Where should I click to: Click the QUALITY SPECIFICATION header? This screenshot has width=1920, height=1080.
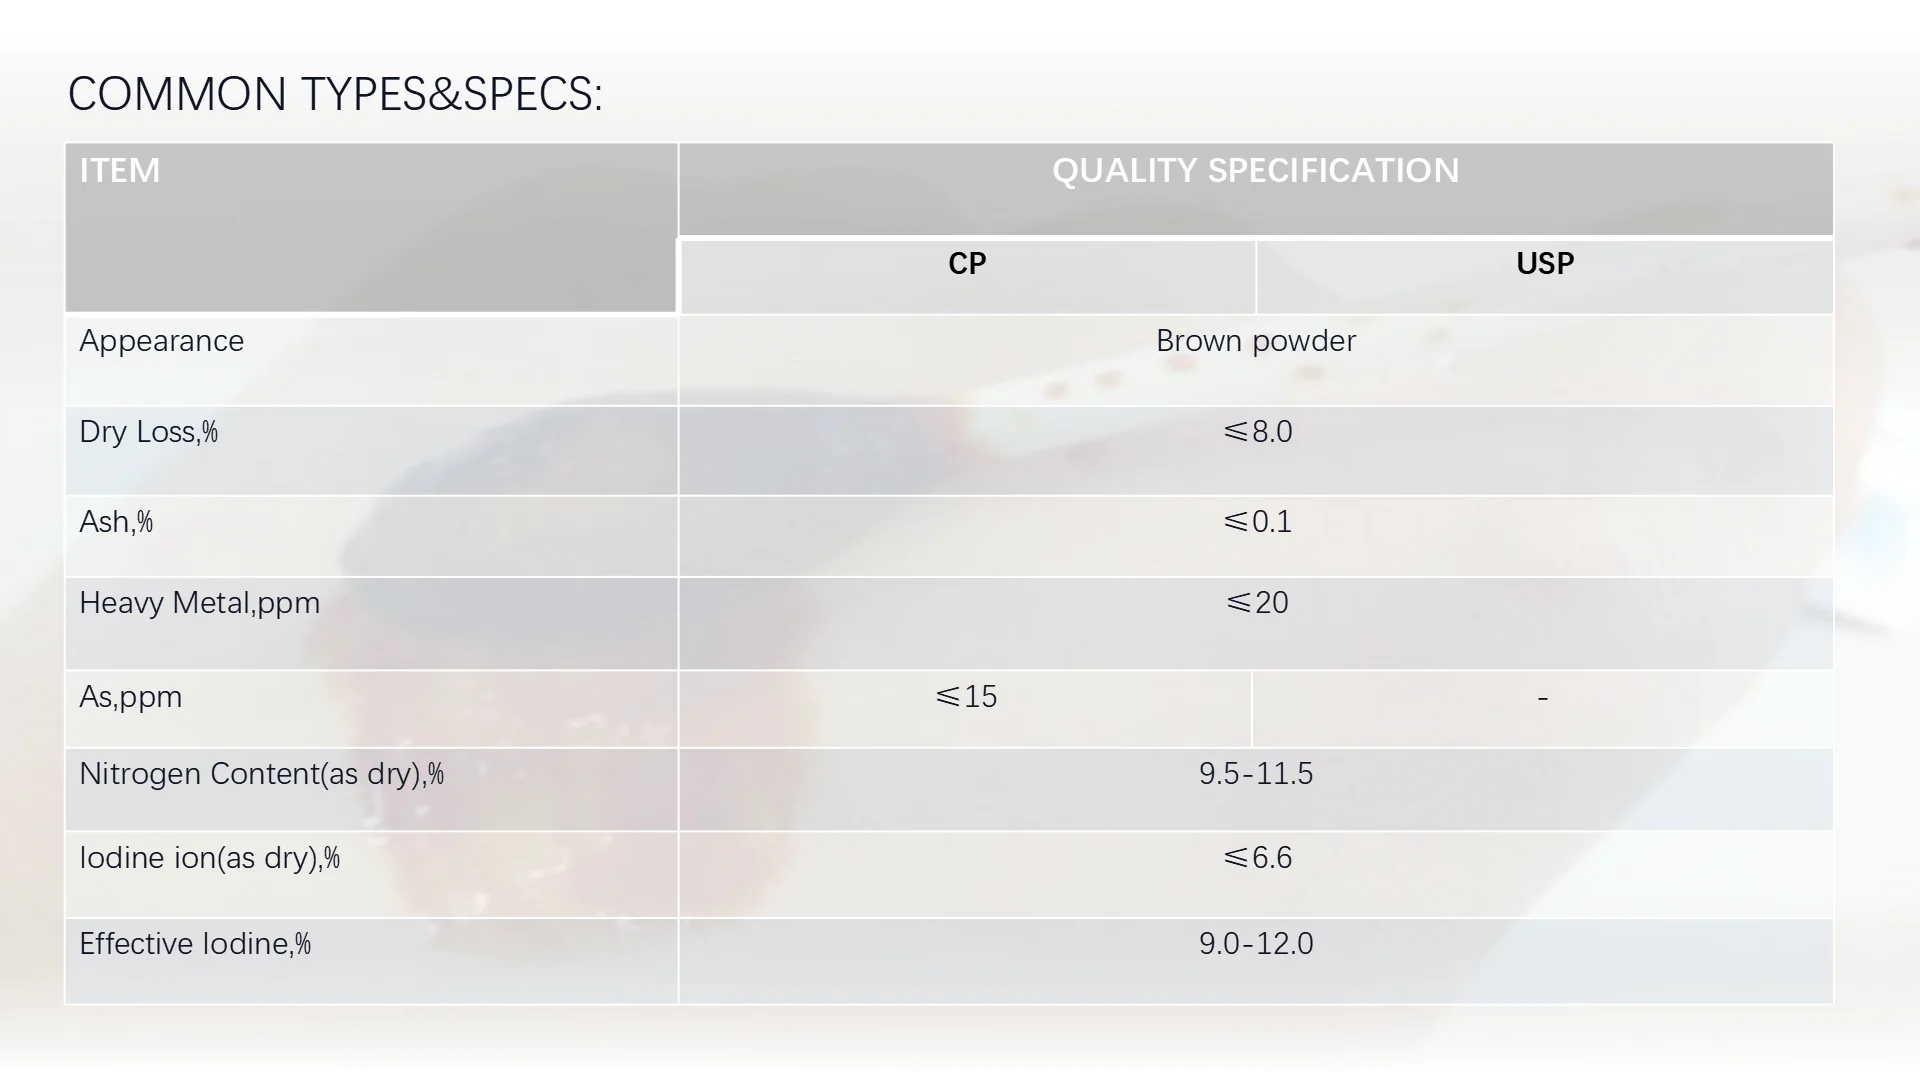1255,171
